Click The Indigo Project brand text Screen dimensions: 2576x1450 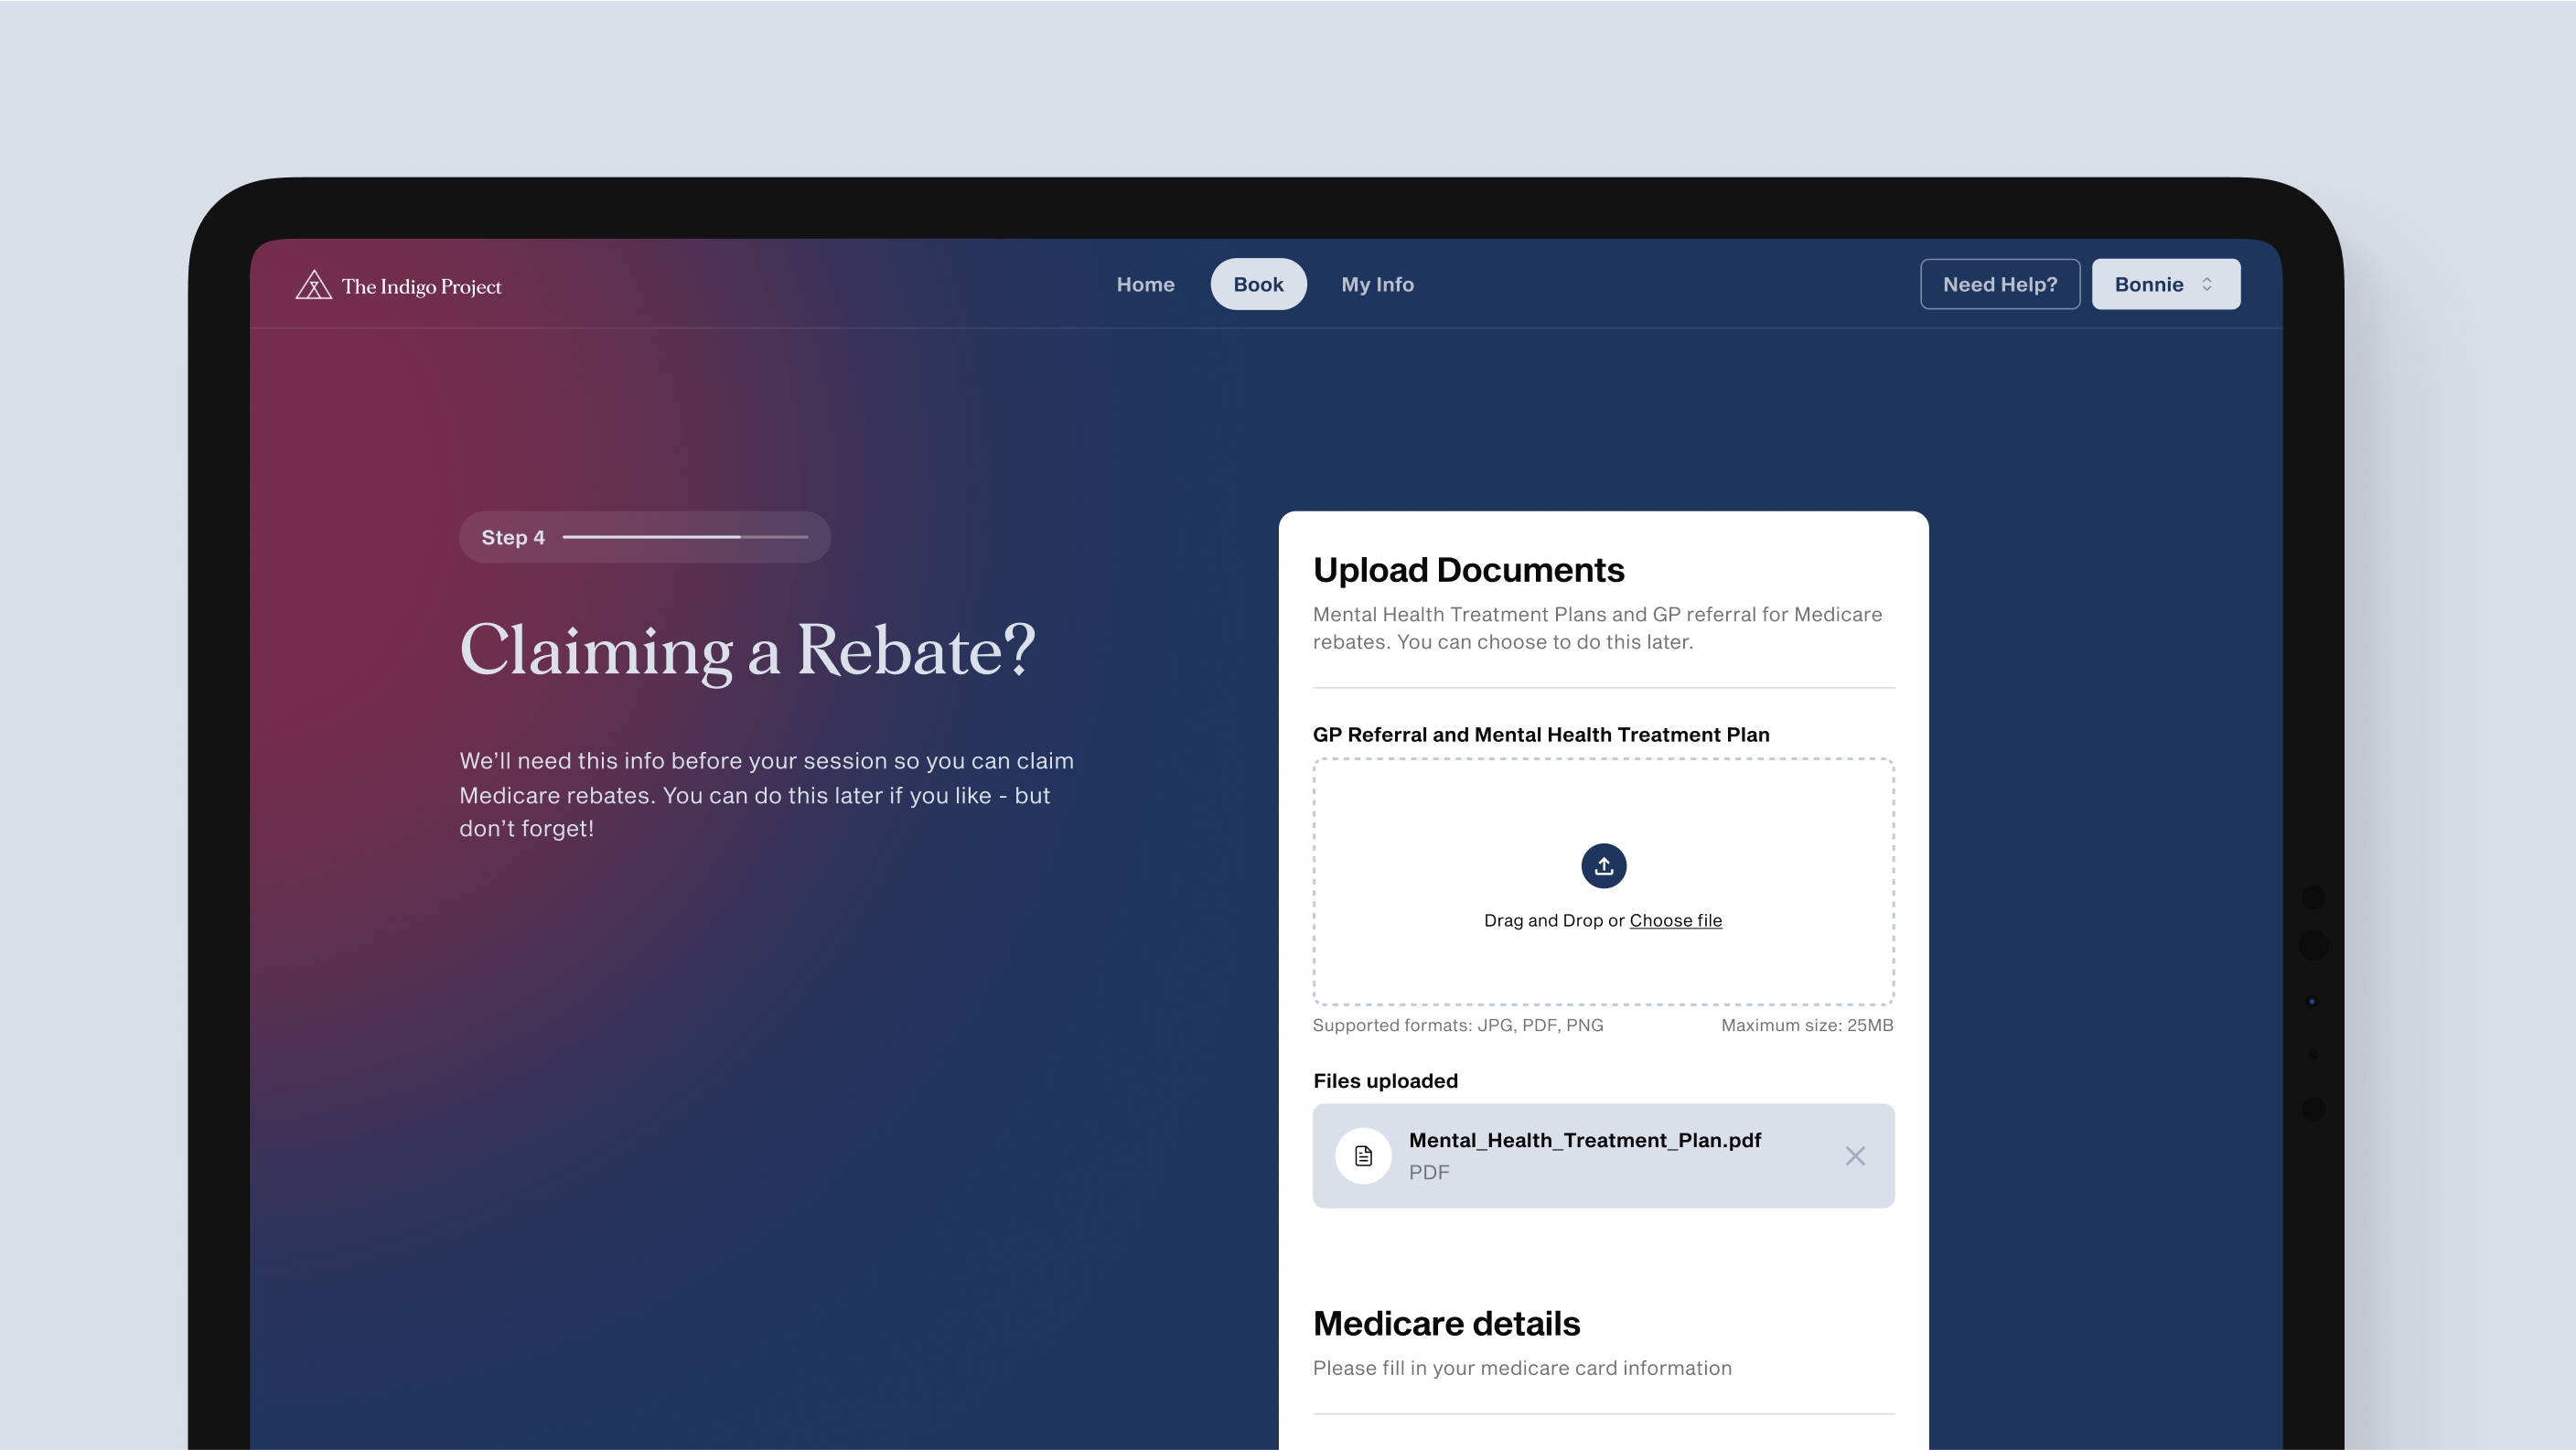click(x=421, y=287)
